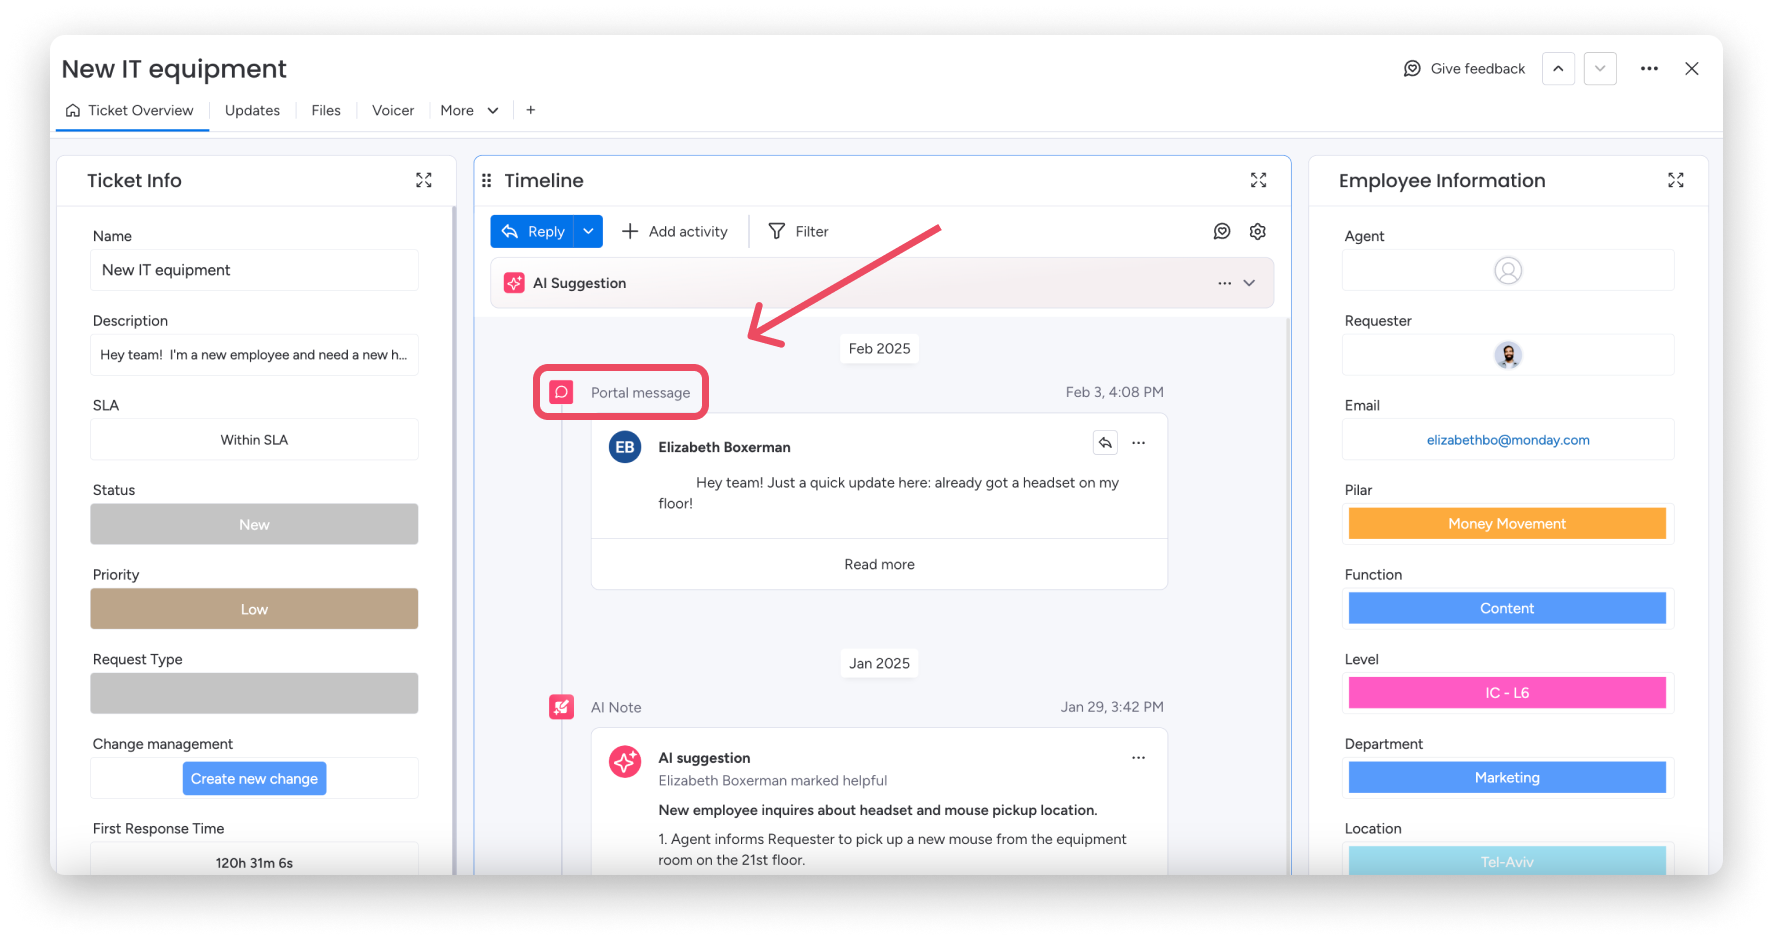
Task: Open the Files tab
Action: pos(326,110)
